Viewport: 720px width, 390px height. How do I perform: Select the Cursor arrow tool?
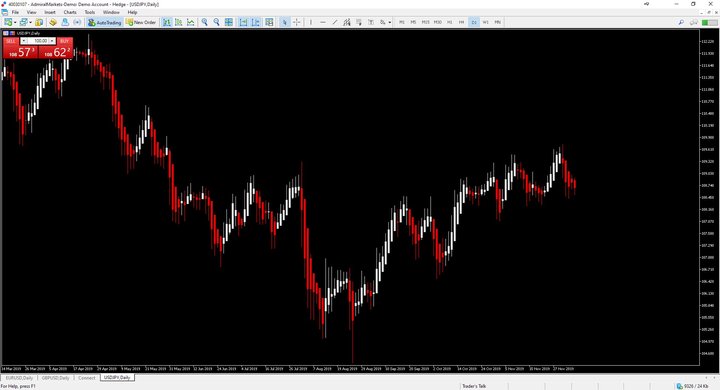(284, 22)
